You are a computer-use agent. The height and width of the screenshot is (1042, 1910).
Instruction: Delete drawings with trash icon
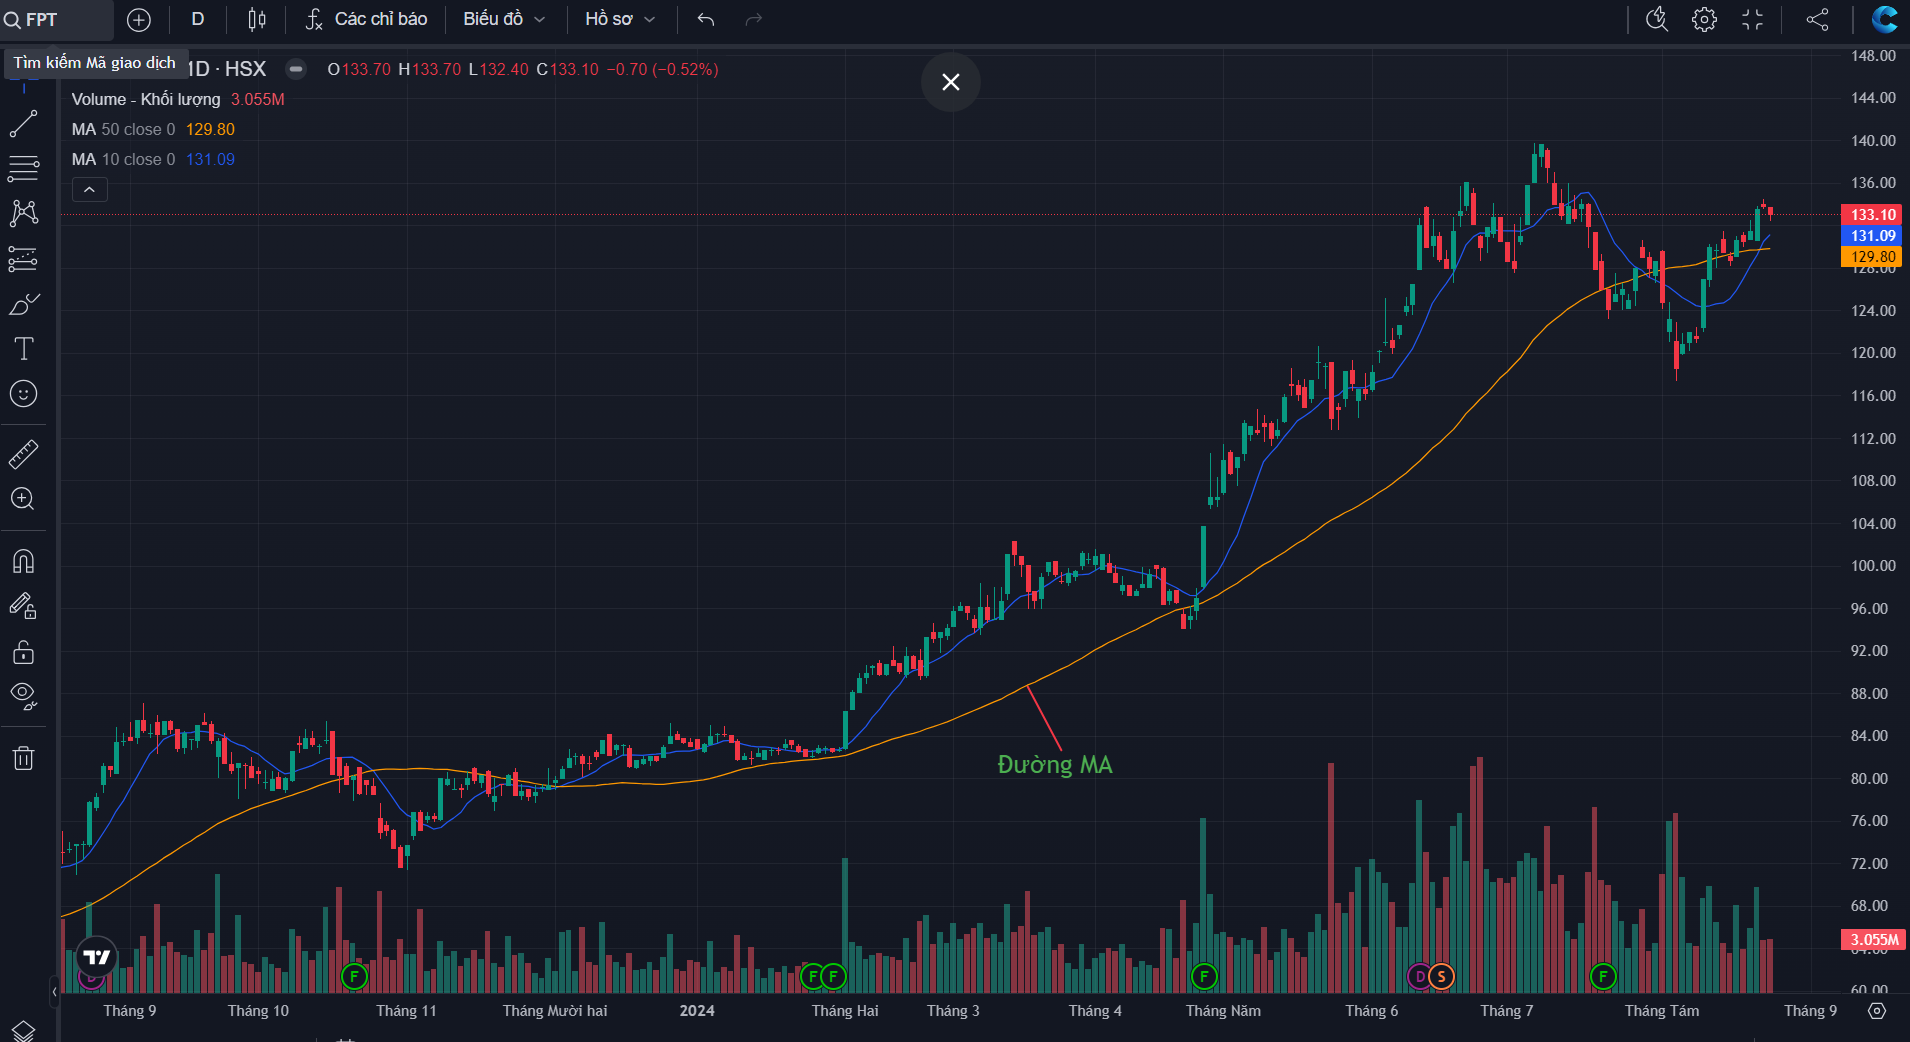tap(23, 758)
